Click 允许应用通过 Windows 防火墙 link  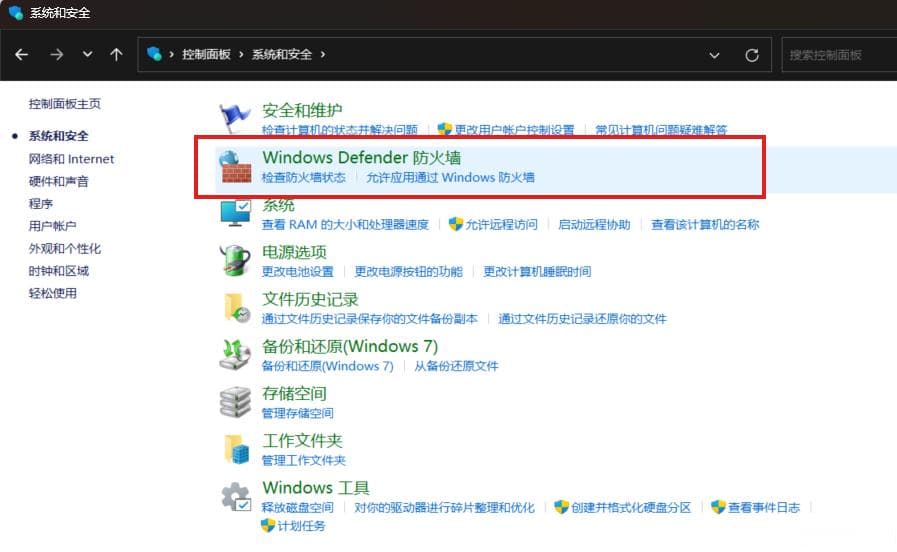pyautogui.click(x=450, y=177)
